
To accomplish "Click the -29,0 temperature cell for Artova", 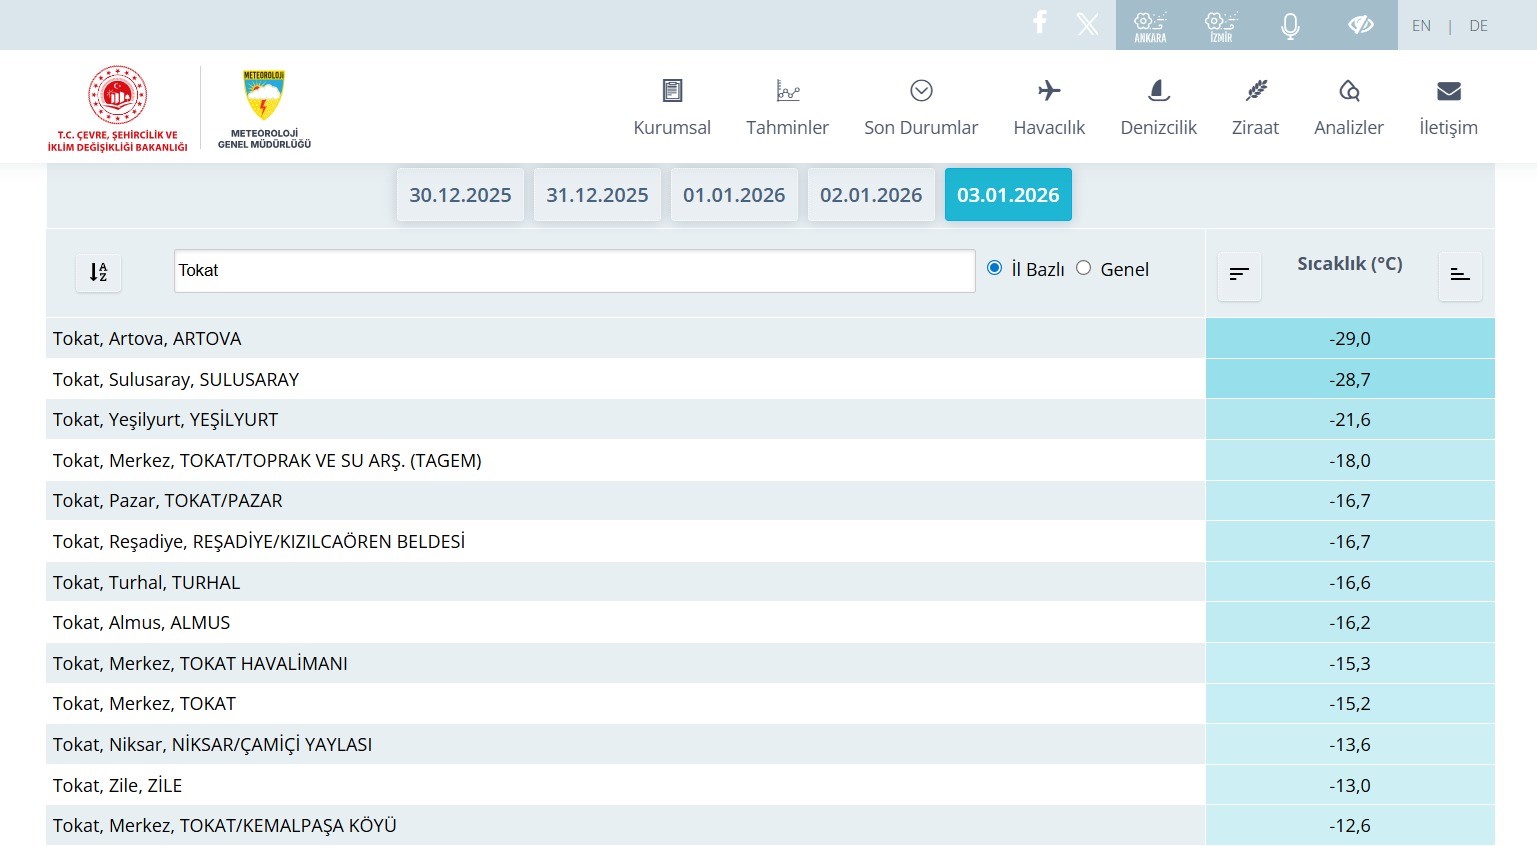I will [x=1350, y=339].
